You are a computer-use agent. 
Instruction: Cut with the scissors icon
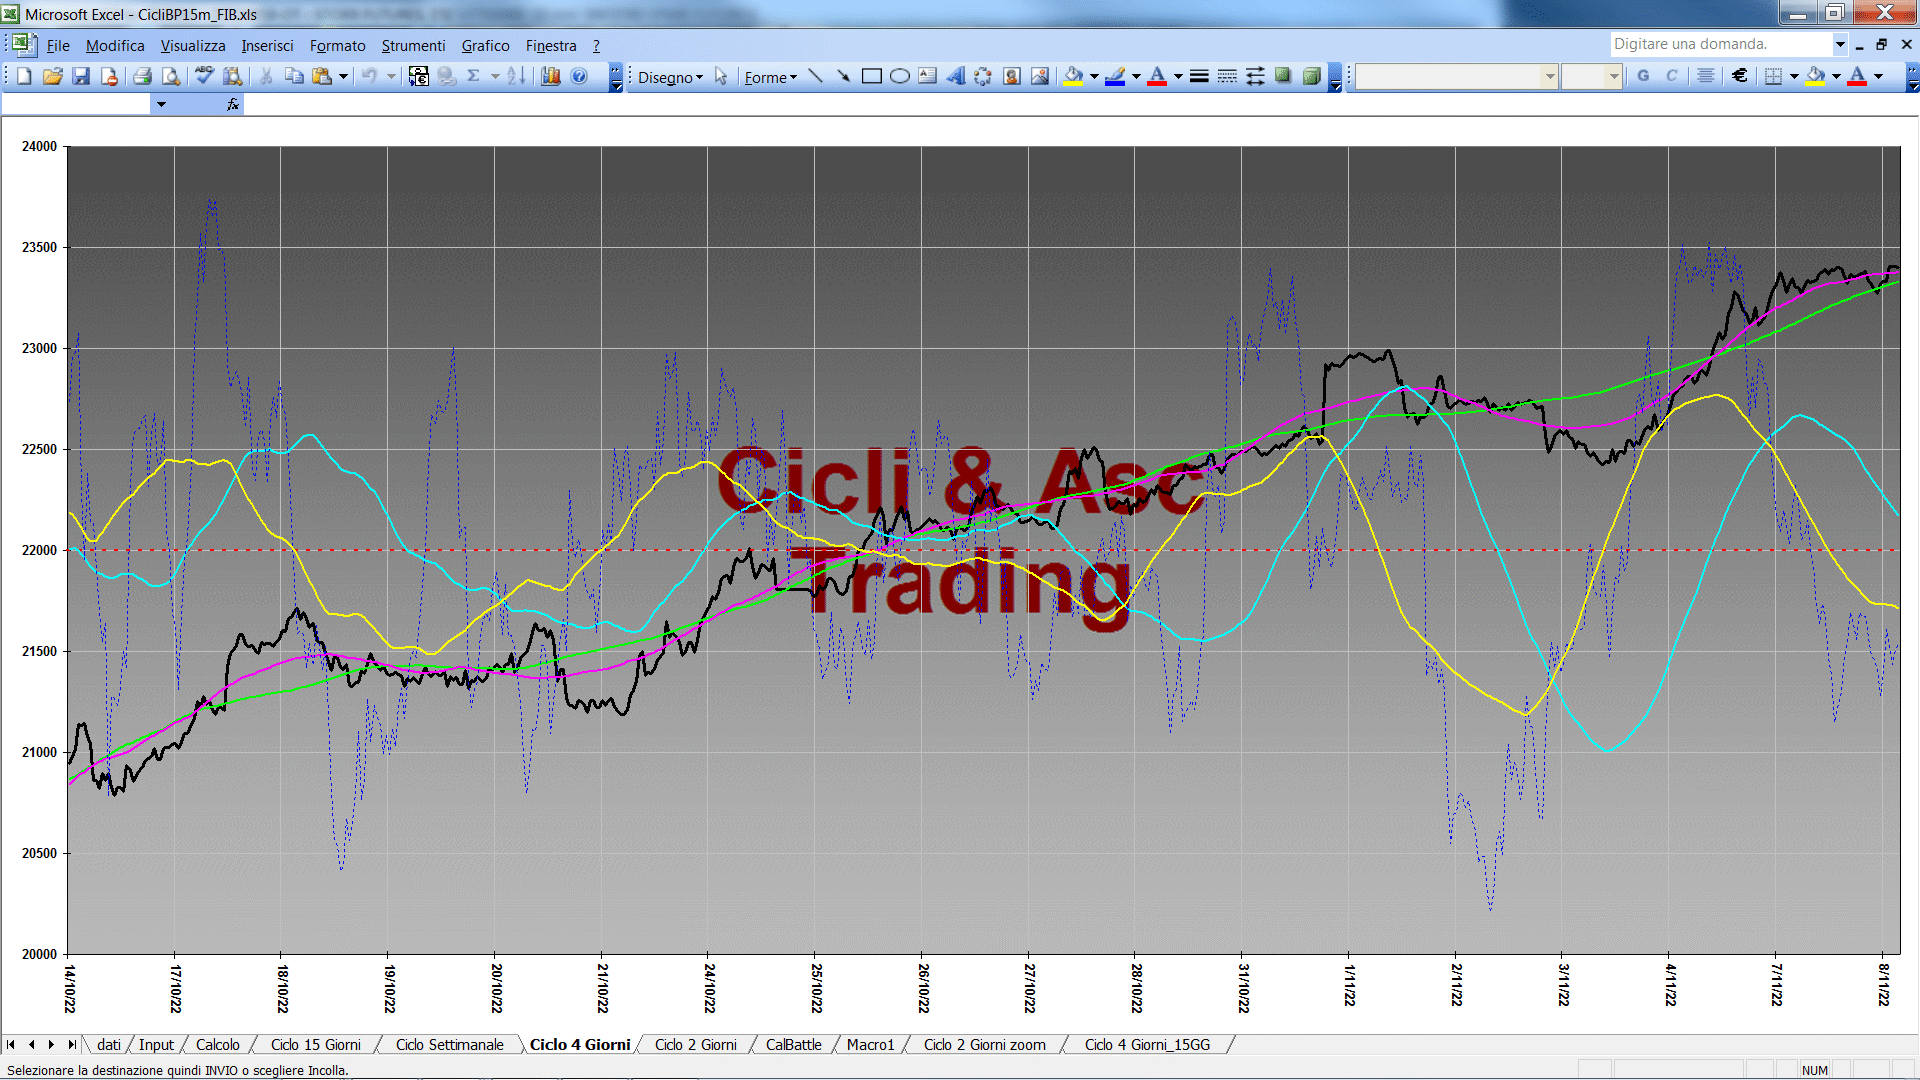point(266,76)
